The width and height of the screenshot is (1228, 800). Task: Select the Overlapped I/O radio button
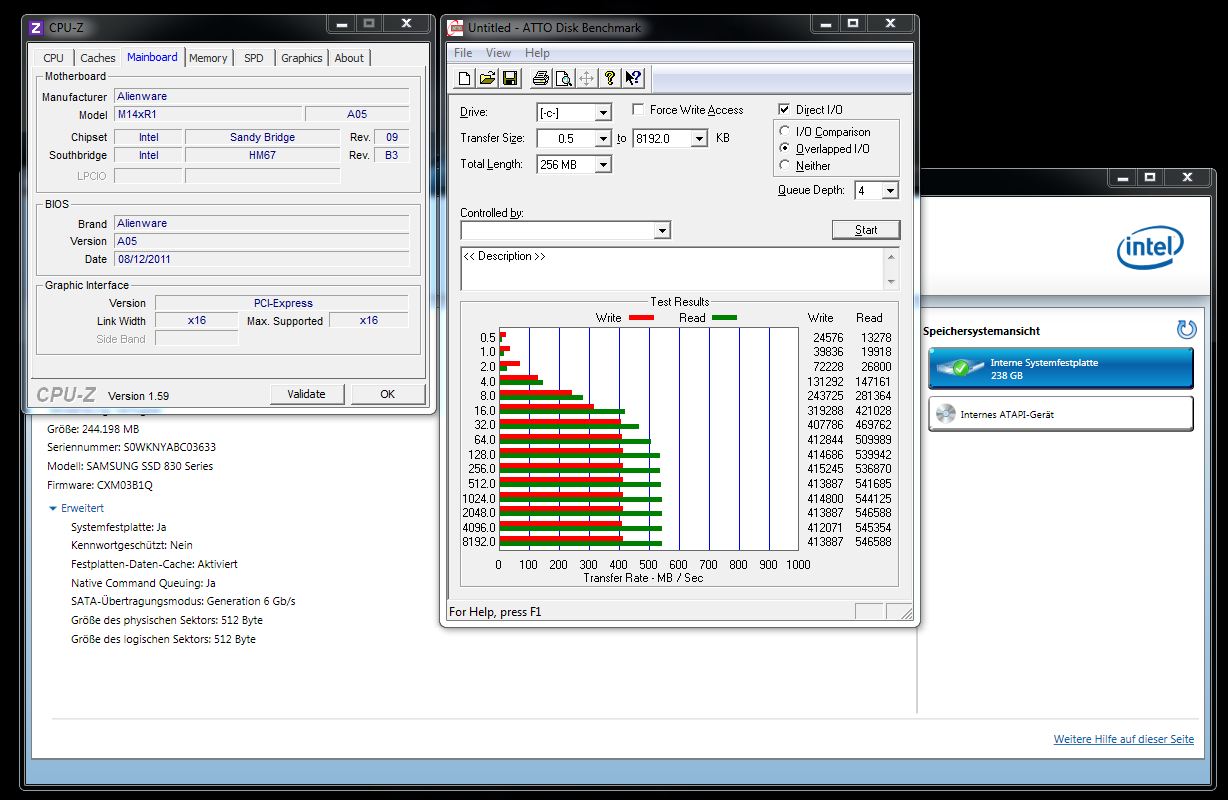(x=785, y=148)
